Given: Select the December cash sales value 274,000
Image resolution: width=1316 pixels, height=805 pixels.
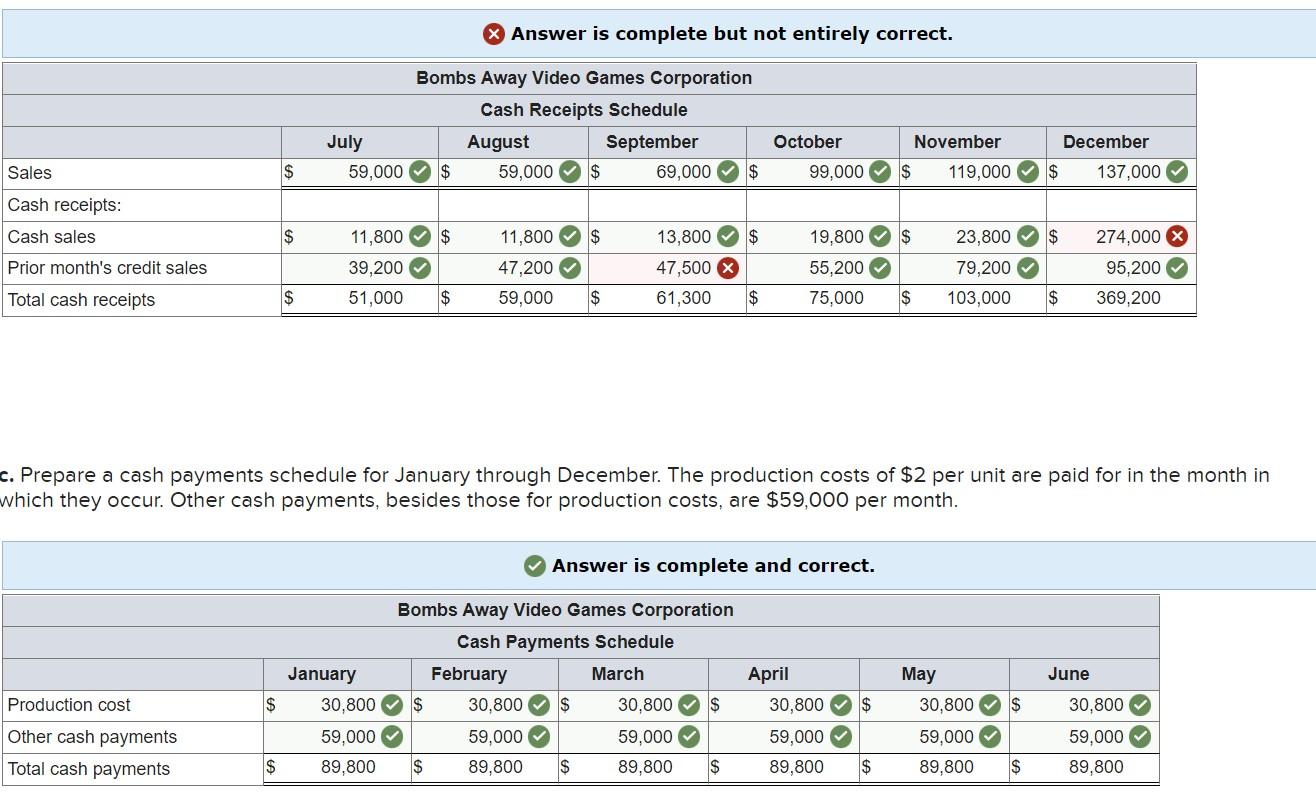Looking at the screenshot, I should pyautogui.click(x=1128, y=237).
